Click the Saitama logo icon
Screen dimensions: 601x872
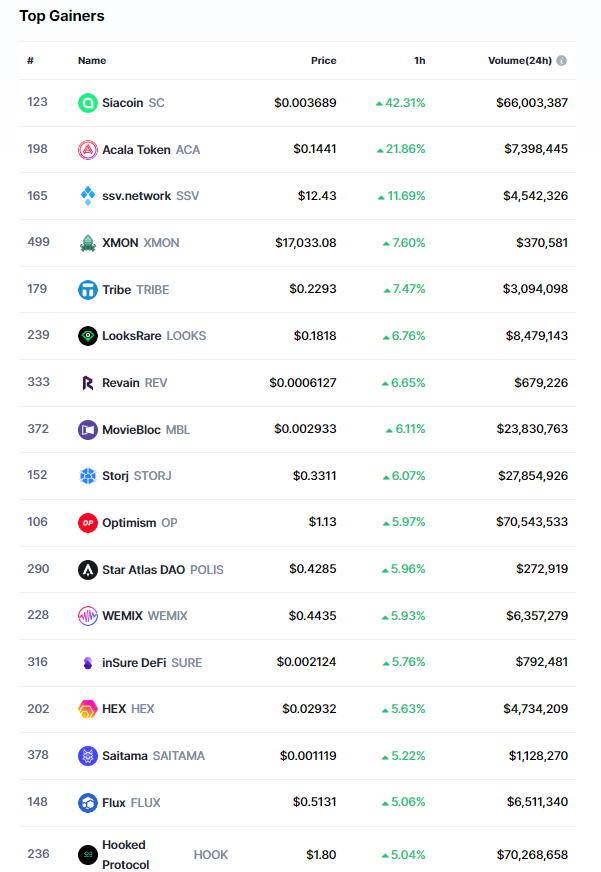[x=88, y=756]
